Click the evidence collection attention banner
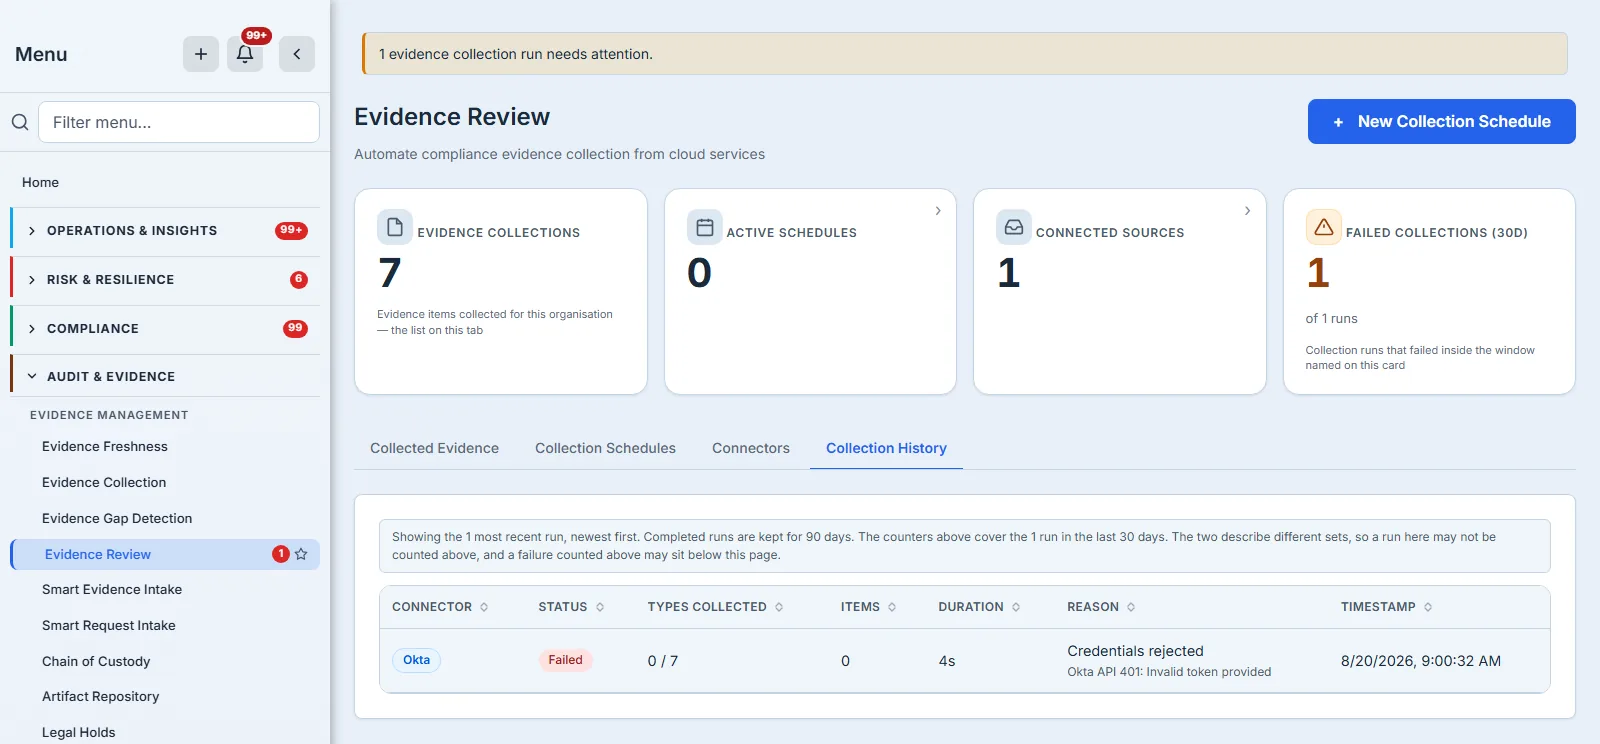The image size is (1600, 744). (x=965, y=54)
